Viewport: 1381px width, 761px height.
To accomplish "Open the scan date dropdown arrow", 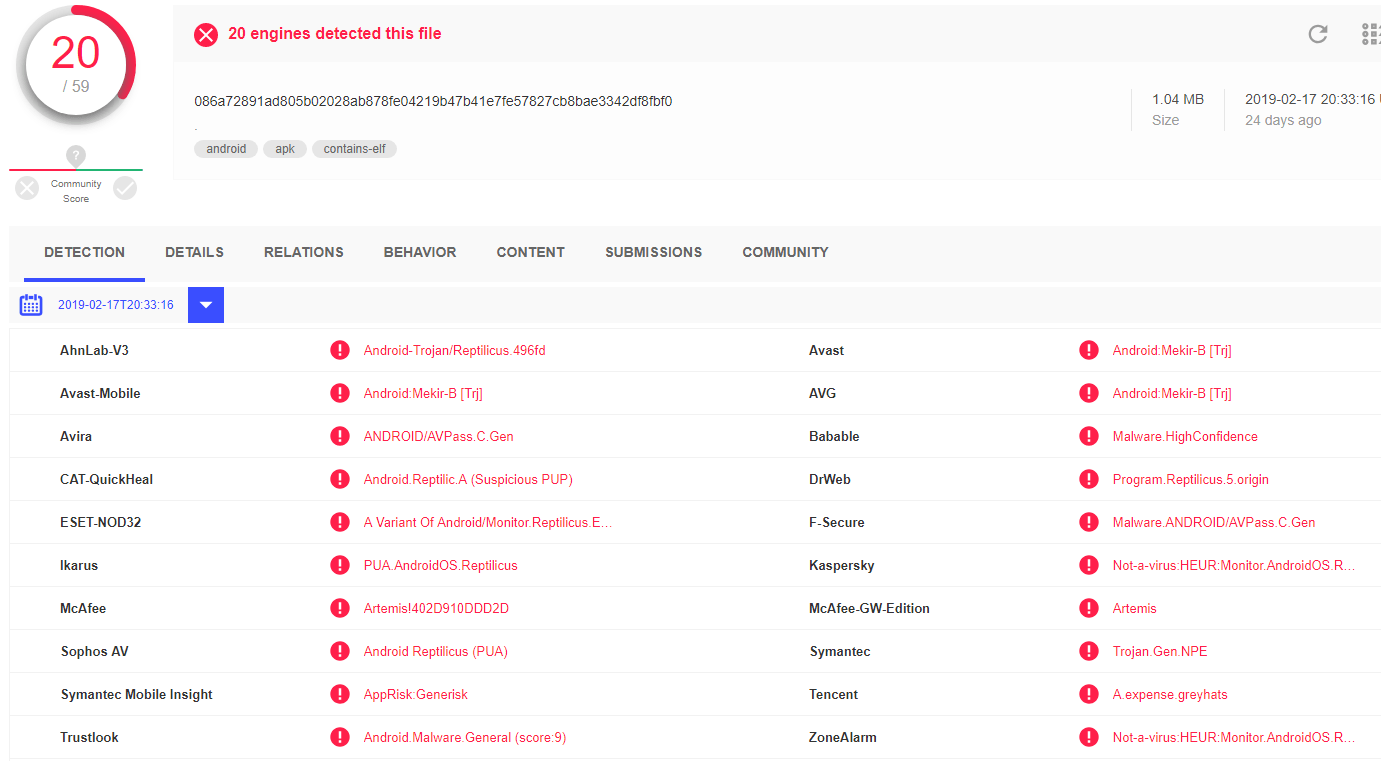I will click(x=206, y=305).
